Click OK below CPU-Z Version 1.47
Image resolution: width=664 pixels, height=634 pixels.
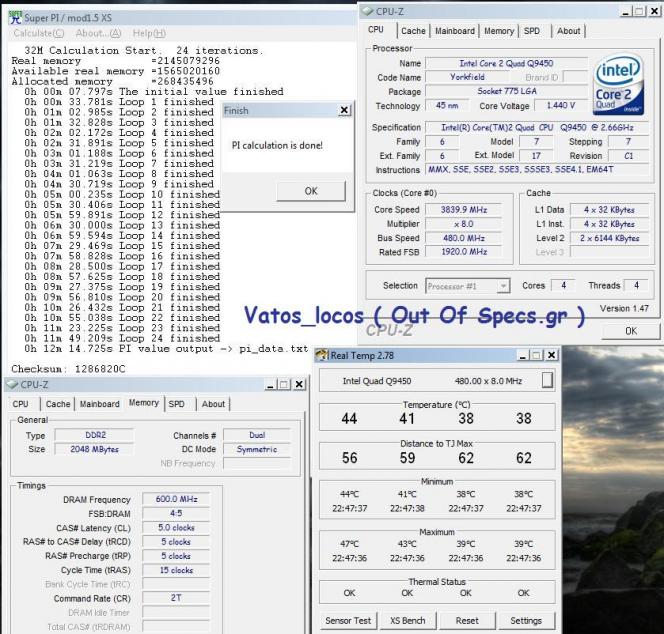pos(630,329)
